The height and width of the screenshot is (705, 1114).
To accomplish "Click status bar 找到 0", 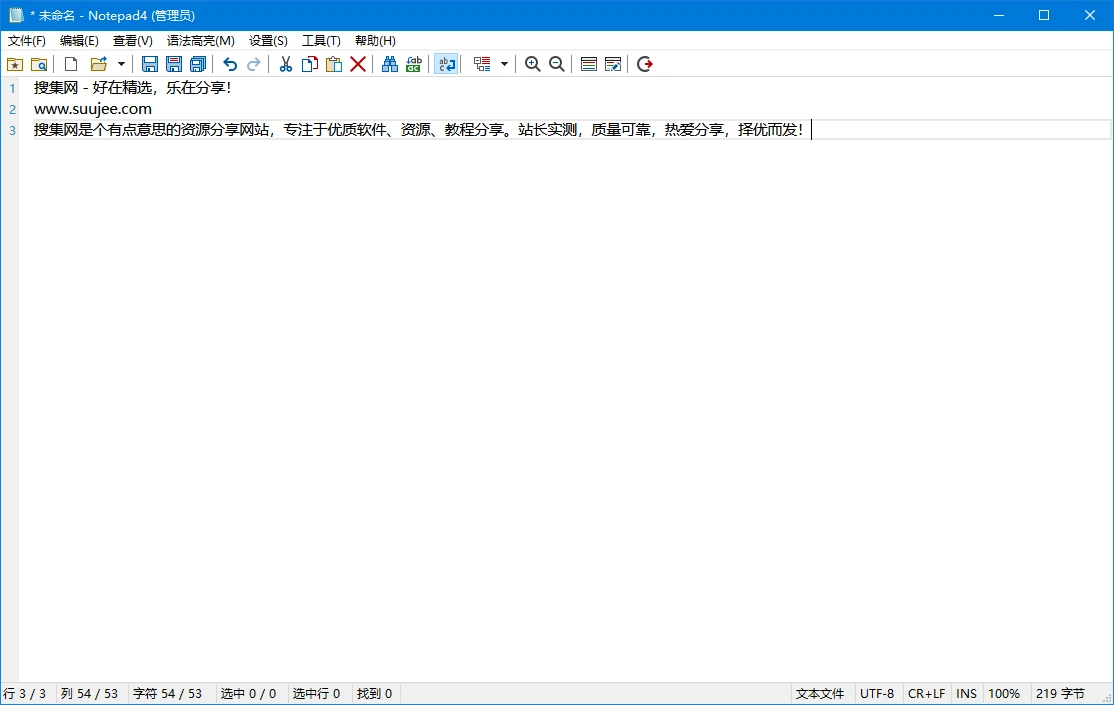I will pos(374,694).
